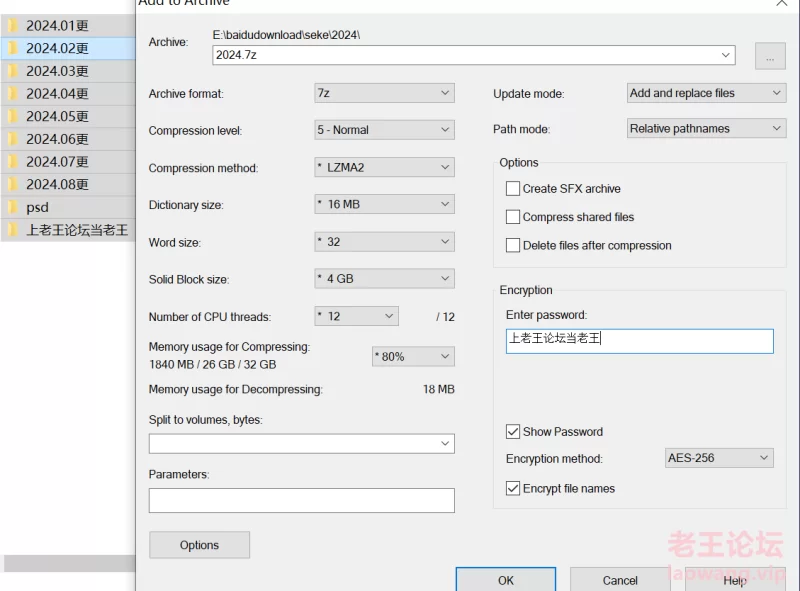Click folder icon of 上老王论坛当老王
This screenshot has width=800, height=591.
click(13, 230)
